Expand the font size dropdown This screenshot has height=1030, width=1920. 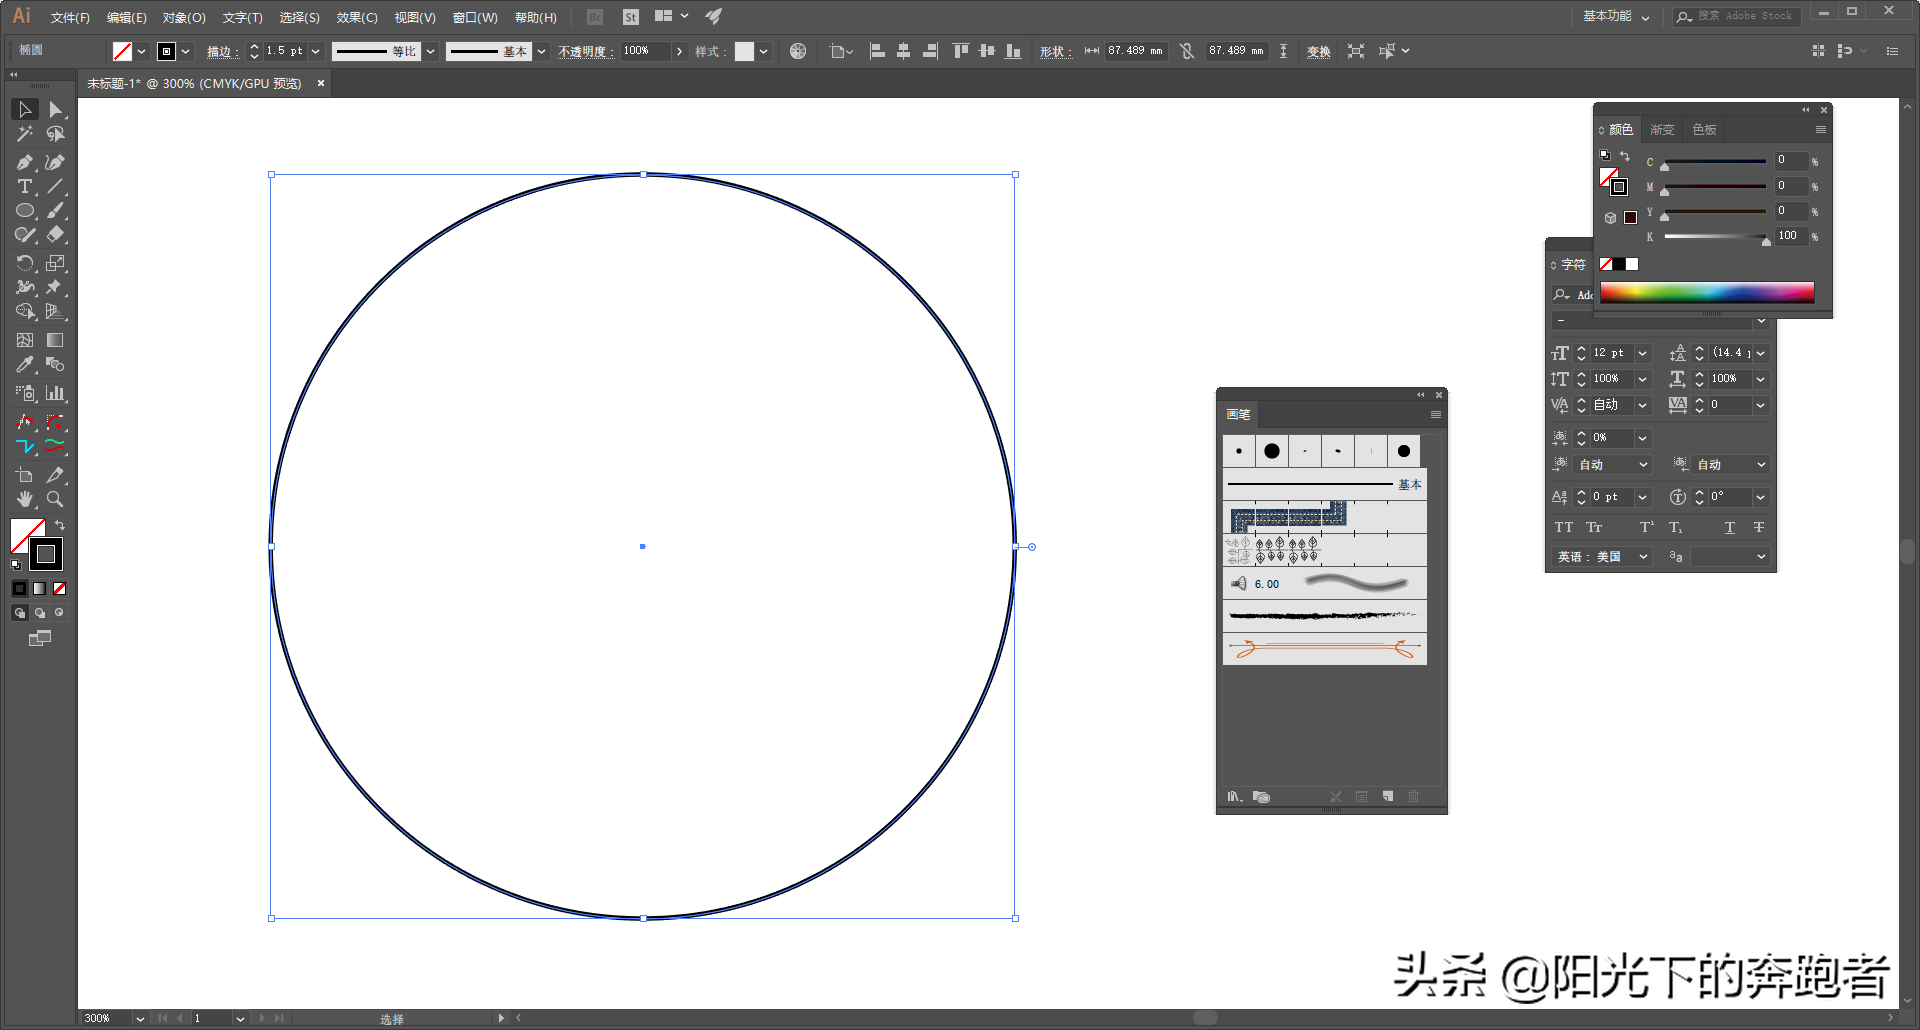(x=1642, y=353)
